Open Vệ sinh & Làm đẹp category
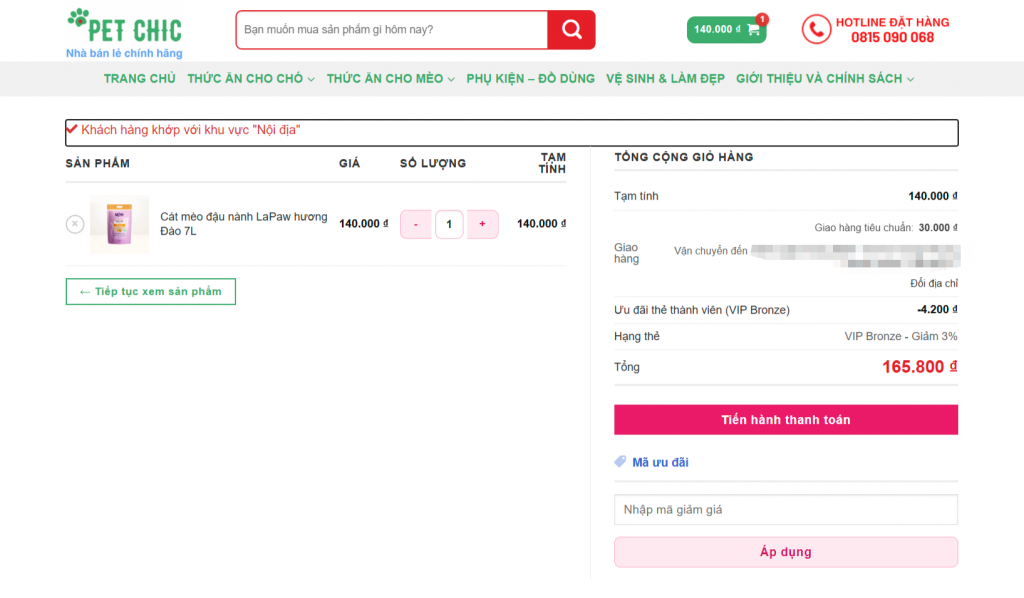Viewport: 1024px width, 598px height. (x=665, y=78)
